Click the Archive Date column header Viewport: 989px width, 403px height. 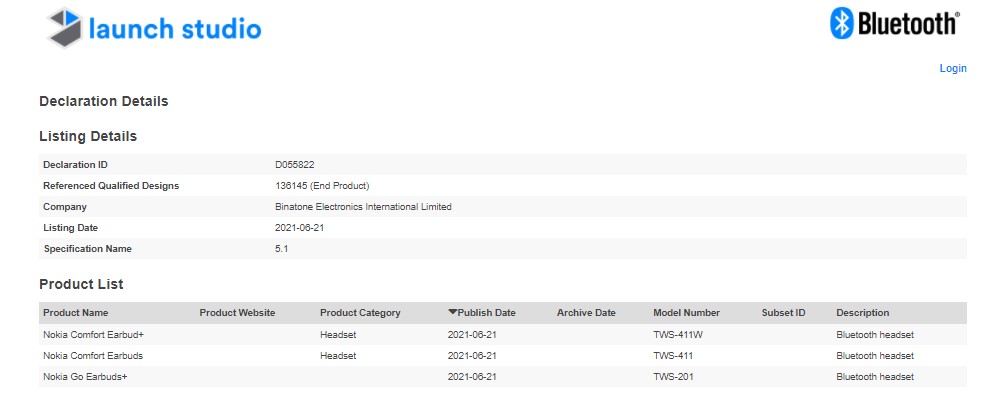(x=586, y=313)
